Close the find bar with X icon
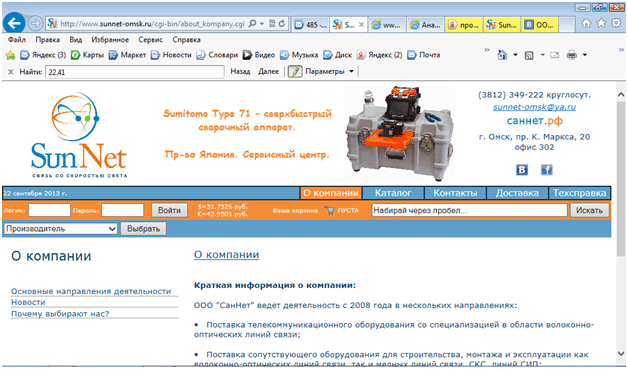This screenshot has width=628, height=369. pos(11,72)
